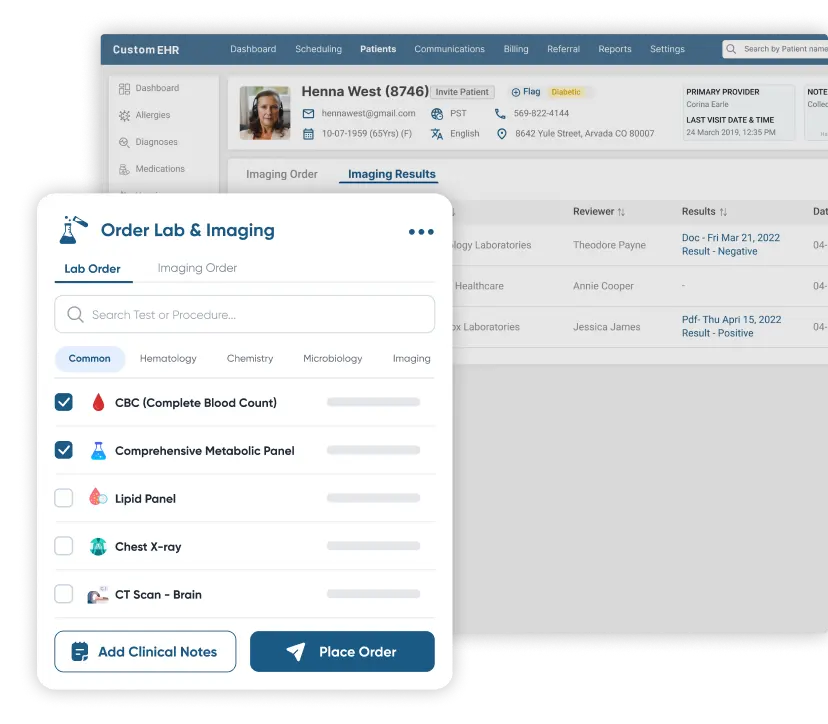Click the Allergies icon in the sidebar
Image resolution: width=828 pixels, height=724 pixels.
[x=124, y=115]
